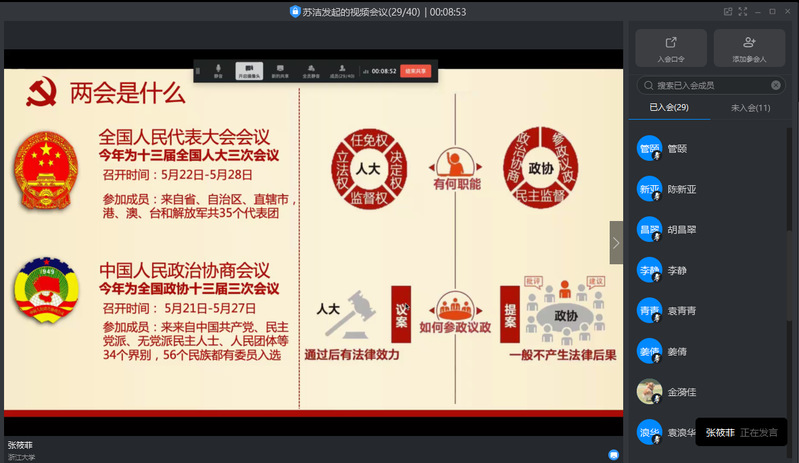Switch to the 已入会(29) tab
The image size is (799, 463).
point(669,107)
